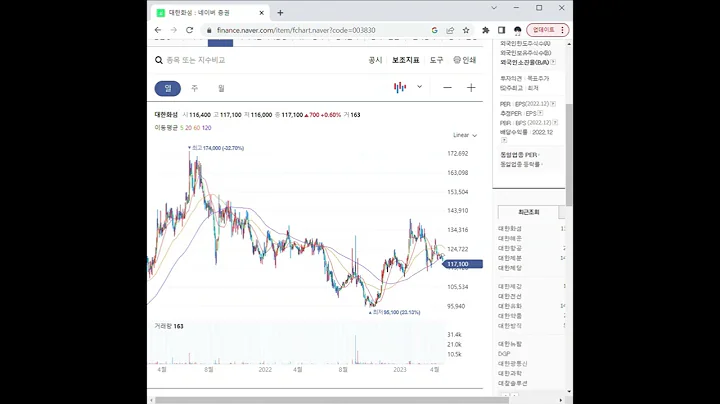Viewport: 720px width, 404px height.
Task: Select the 월 monthly period
Action: coord(221,88)
